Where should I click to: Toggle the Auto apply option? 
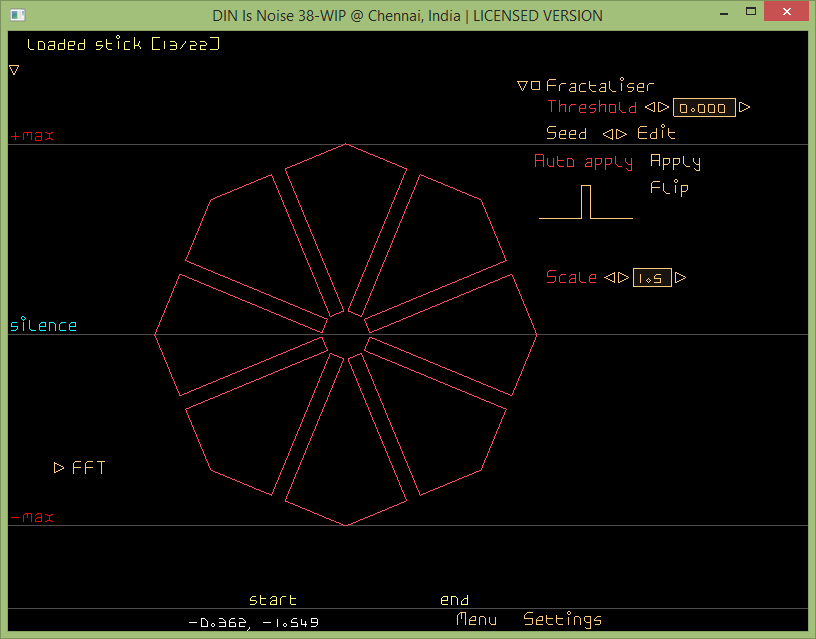tap(583, 162)
